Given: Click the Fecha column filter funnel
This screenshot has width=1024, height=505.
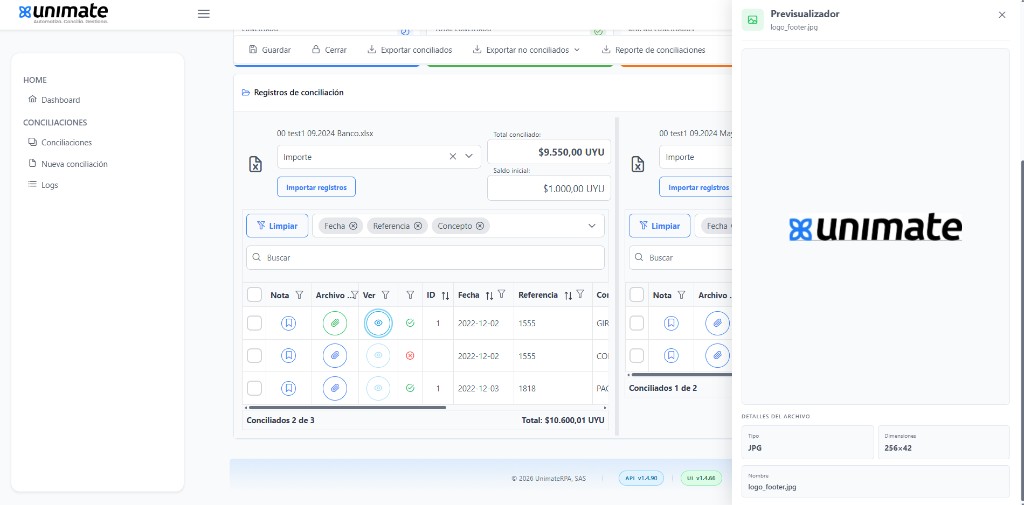Looking at the screenshot, I should pos(501,295).
